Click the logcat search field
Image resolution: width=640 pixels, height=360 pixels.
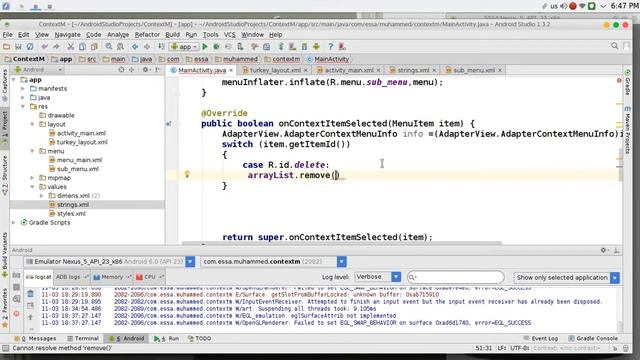456,278
